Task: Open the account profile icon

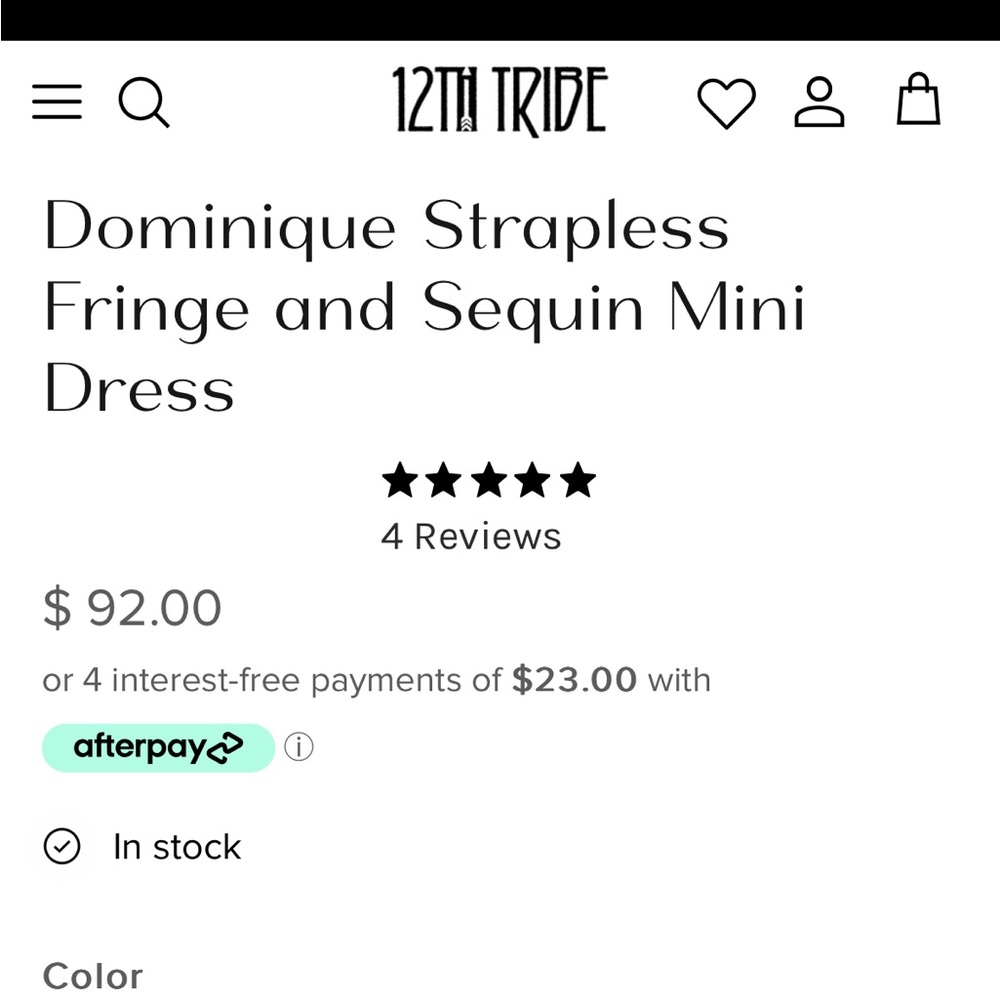Action: (819, 103)
